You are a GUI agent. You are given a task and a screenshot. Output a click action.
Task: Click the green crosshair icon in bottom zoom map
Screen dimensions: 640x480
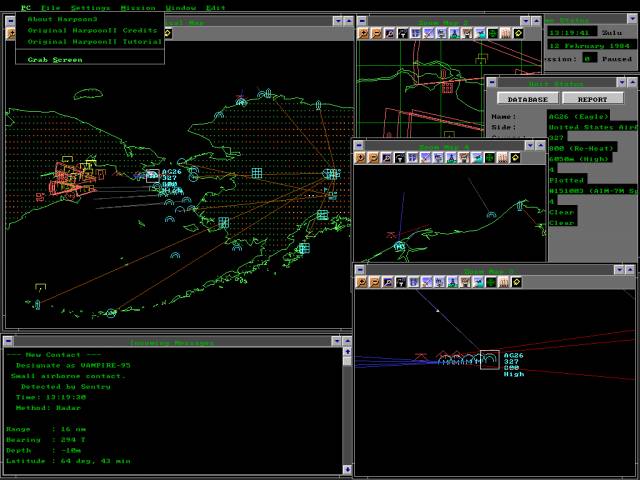coord(491,282)
